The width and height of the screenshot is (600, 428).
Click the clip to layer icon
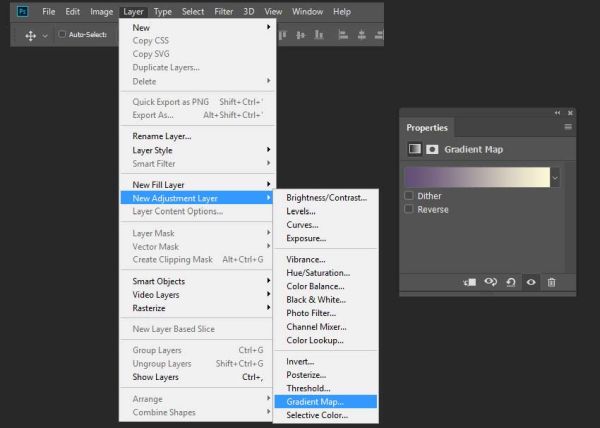470,282
